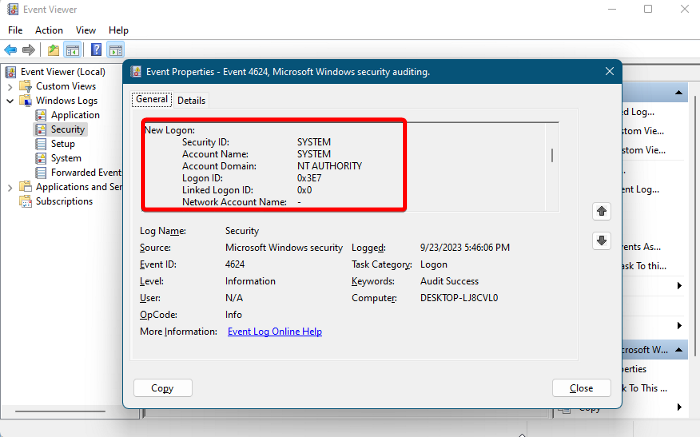The width and height of the screenshot is (700, 437).
Task: Toggle the show/hide action pane icon
Action: tap(116, 50)
